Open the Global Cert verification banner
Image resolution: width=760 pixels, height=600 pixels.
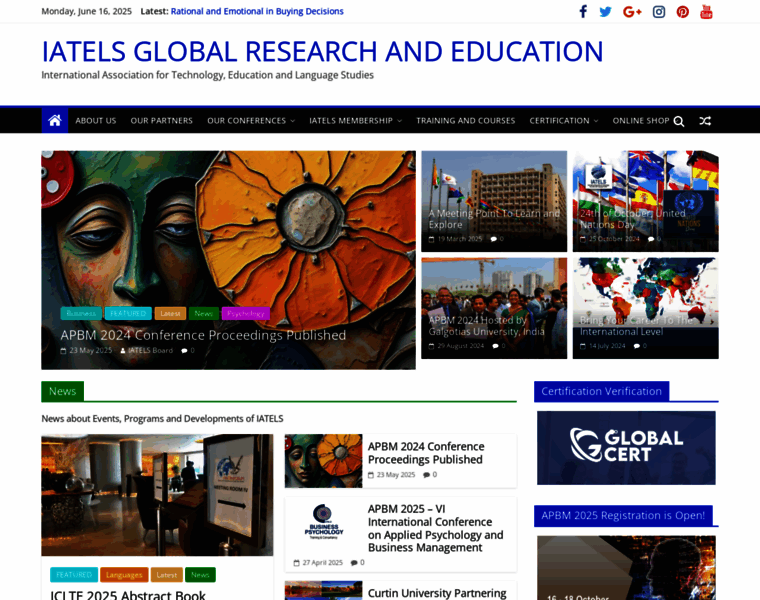626,447
